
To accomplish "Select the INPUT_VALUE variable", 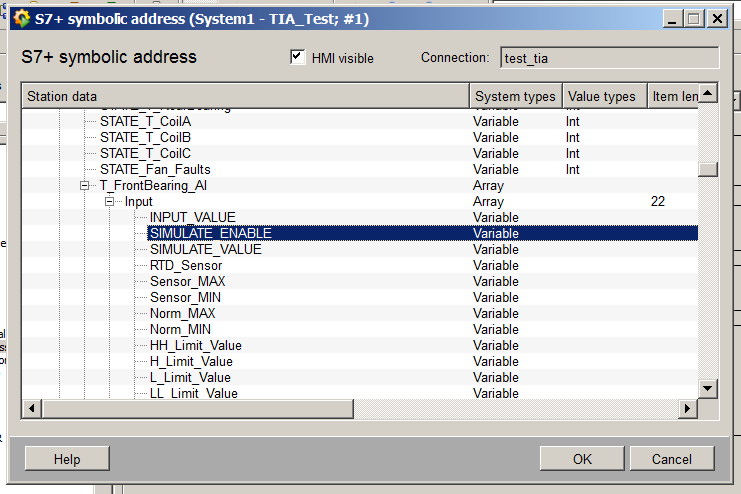I will (193, 217).
